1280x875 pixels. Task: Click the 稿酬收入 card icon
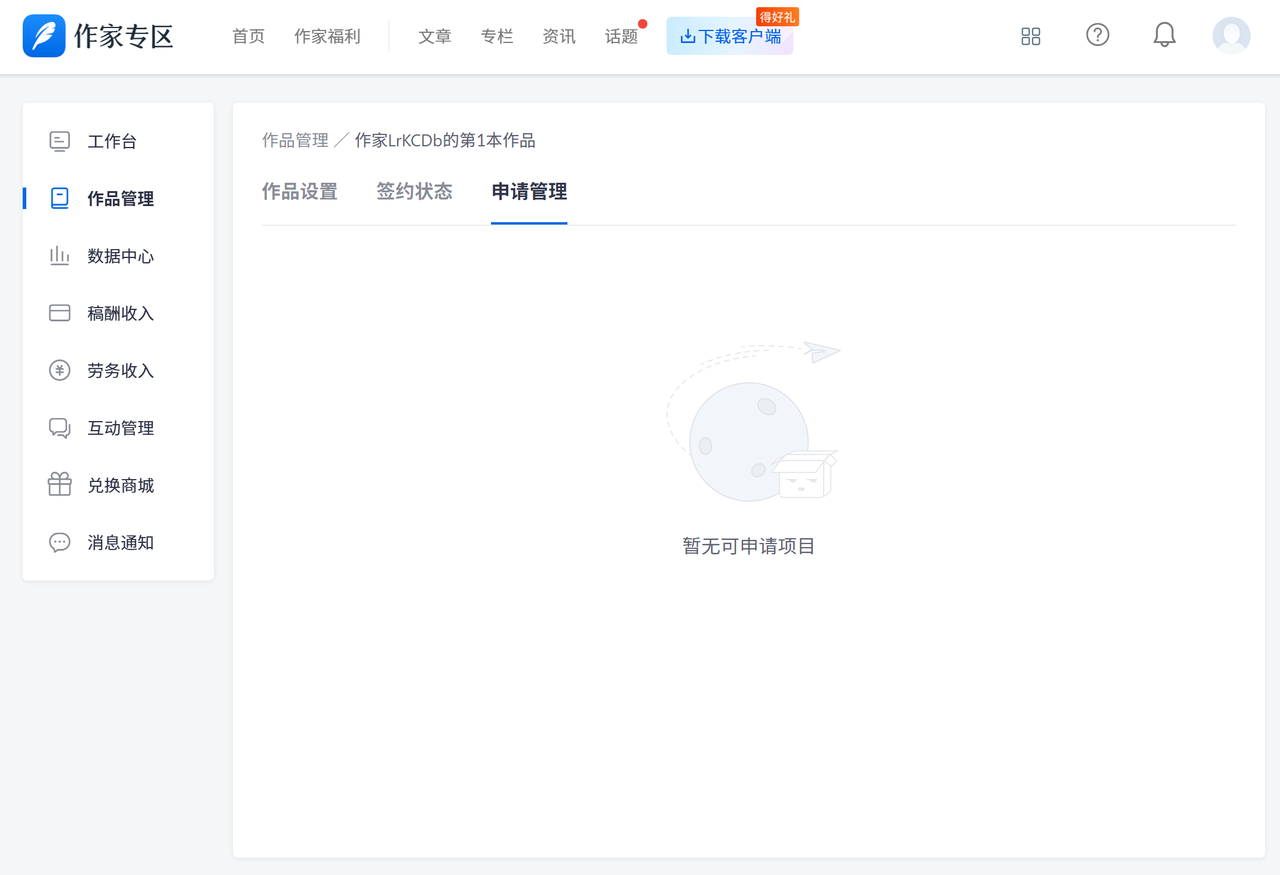click(x=60, y=313)
